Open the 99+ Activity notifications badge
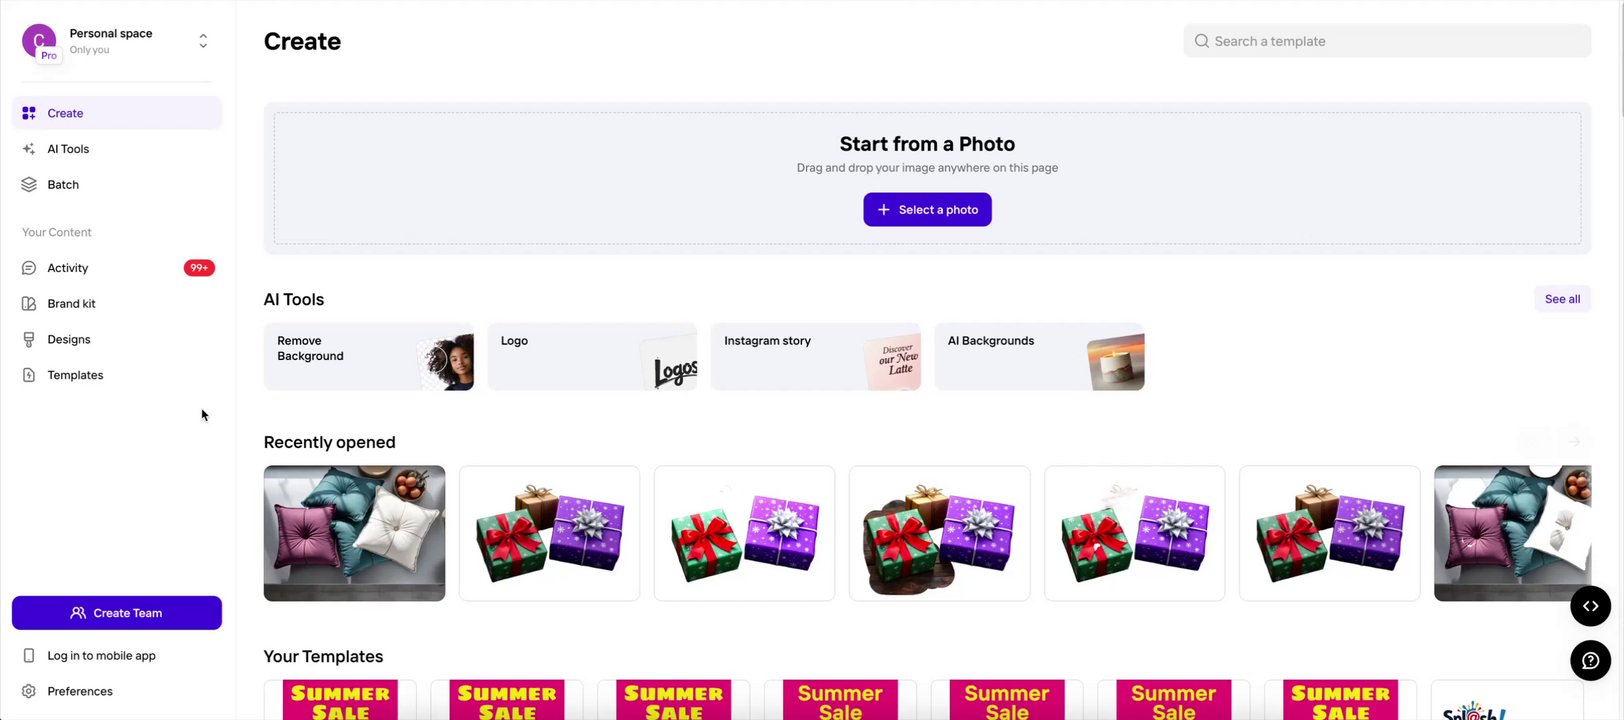This screenshot has height=720, width=1624. (x=199, y=268)
